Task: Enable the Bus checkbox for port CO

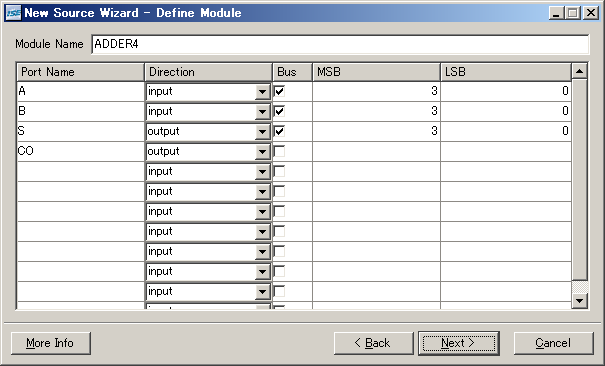Action: click(x=279, y=151)
